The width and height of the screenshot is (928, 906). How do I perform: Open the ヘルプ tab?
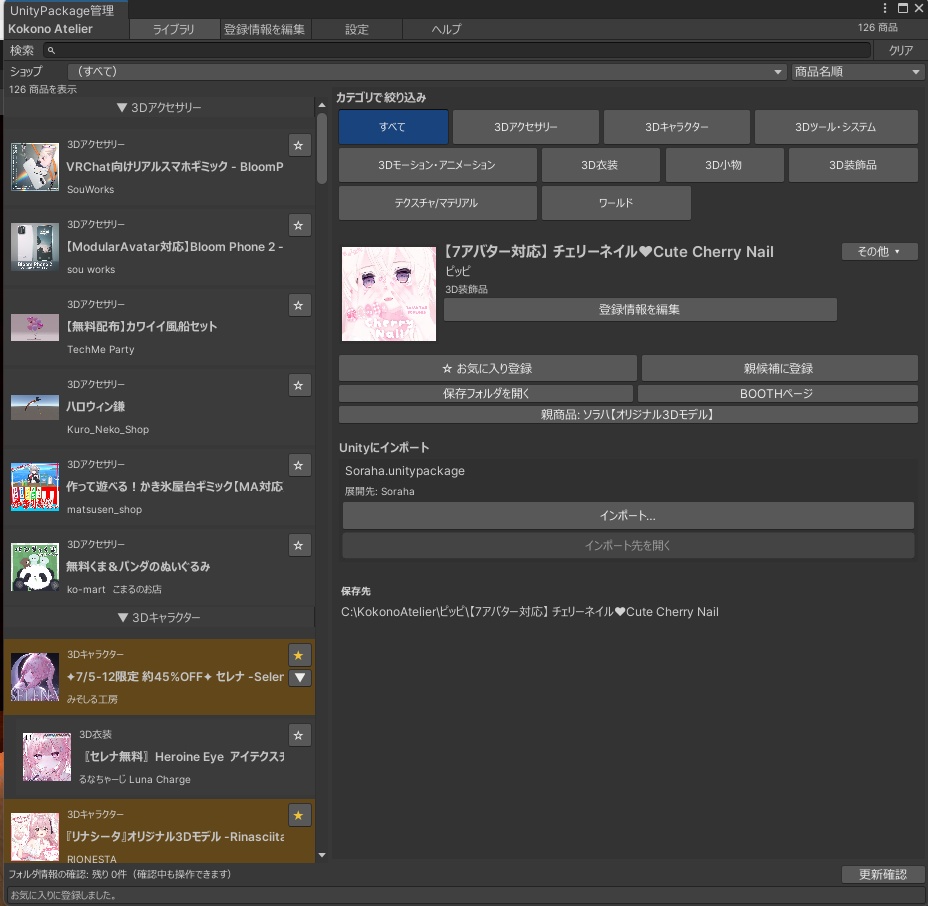447,29
